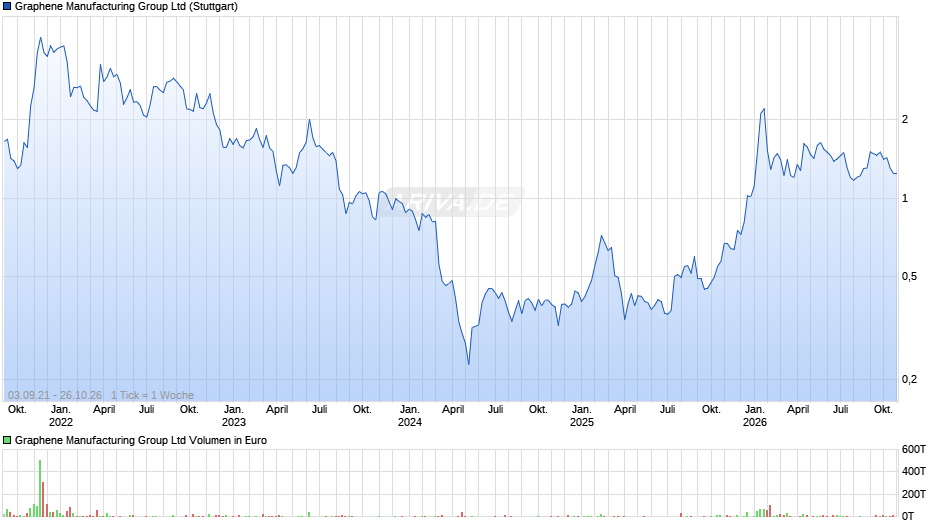Image resolution: width=940 pixels, height=526 pixels.
Task: Click 'Graphene Manufacturing Group Ltd Volumen in Euro' label
Action: click(x=141, y=440)
